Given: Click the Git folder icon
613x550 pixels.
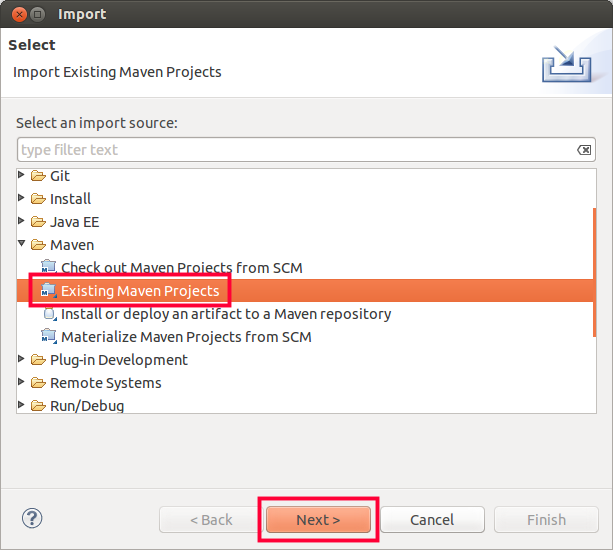Looking at the screenshot, I should [38, 176].
